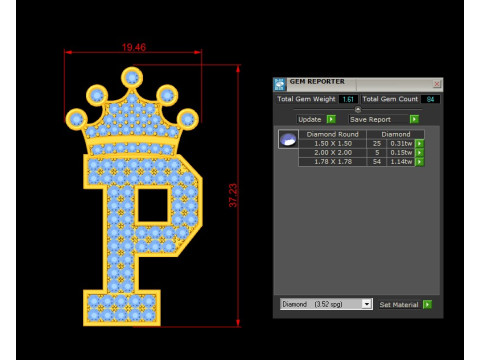Click the count cell showing 54
Image resolution: width=480 pixels, height=360 pixels.
pos(377,162)
